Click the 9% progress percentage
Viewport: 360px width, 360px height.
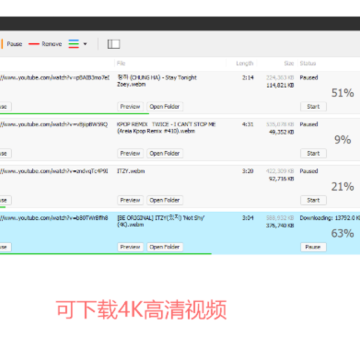coord(343,140)
